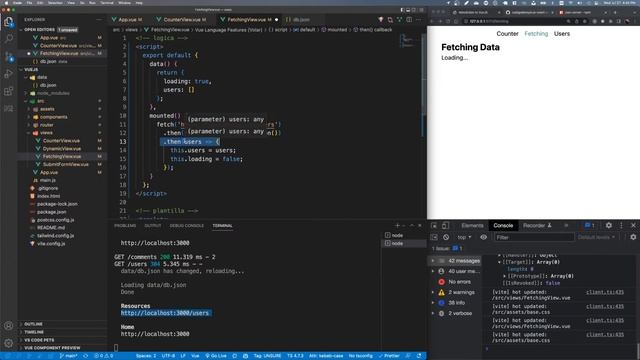Switch to the CounterView.vue editor tab

[182, 20]
